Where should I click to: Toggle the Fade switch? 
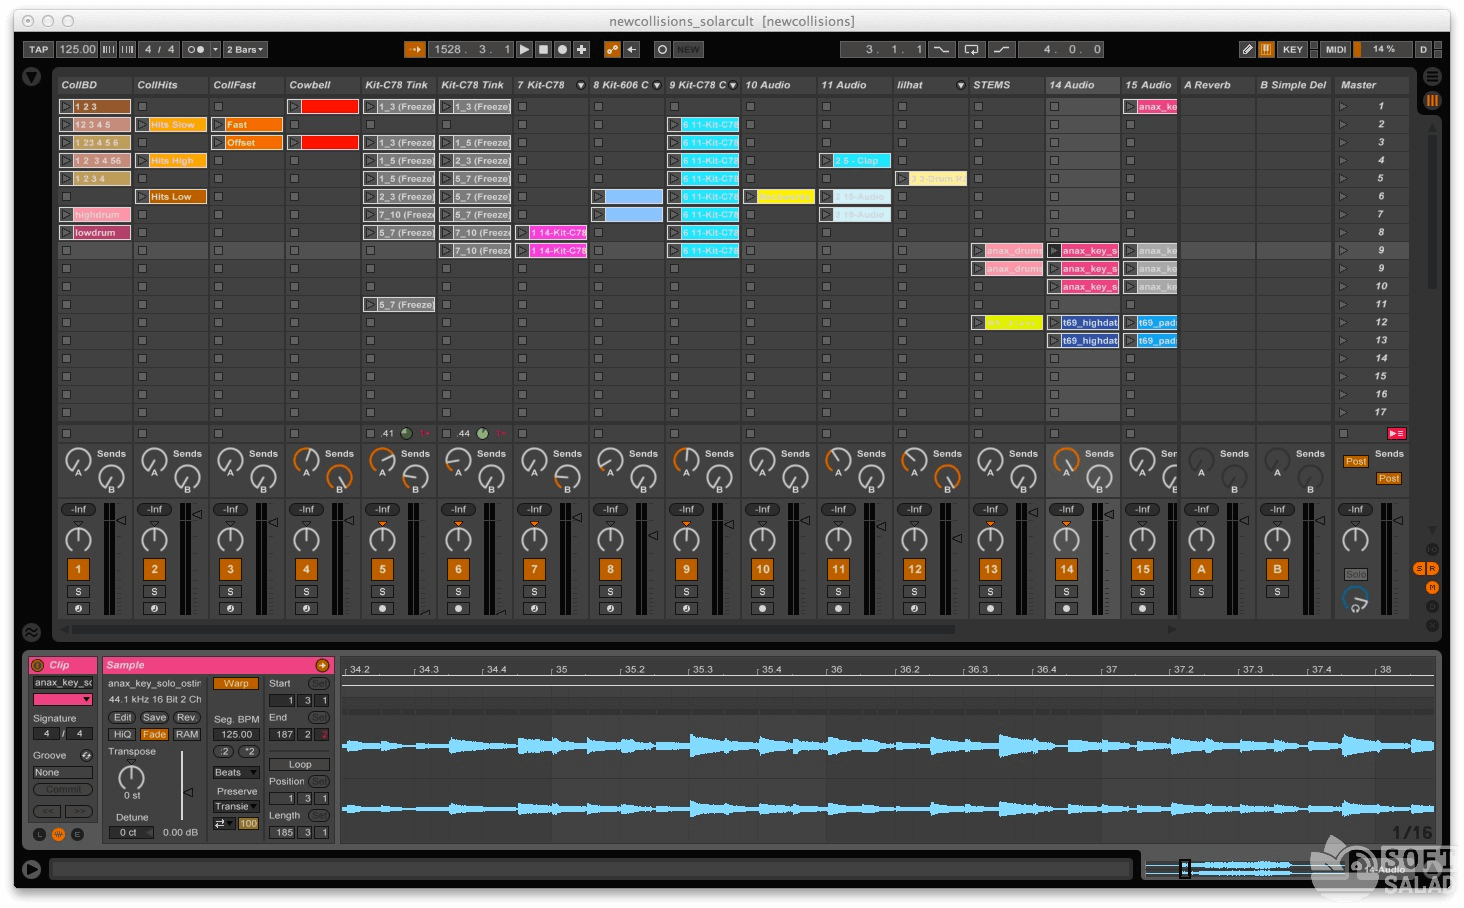154,734
